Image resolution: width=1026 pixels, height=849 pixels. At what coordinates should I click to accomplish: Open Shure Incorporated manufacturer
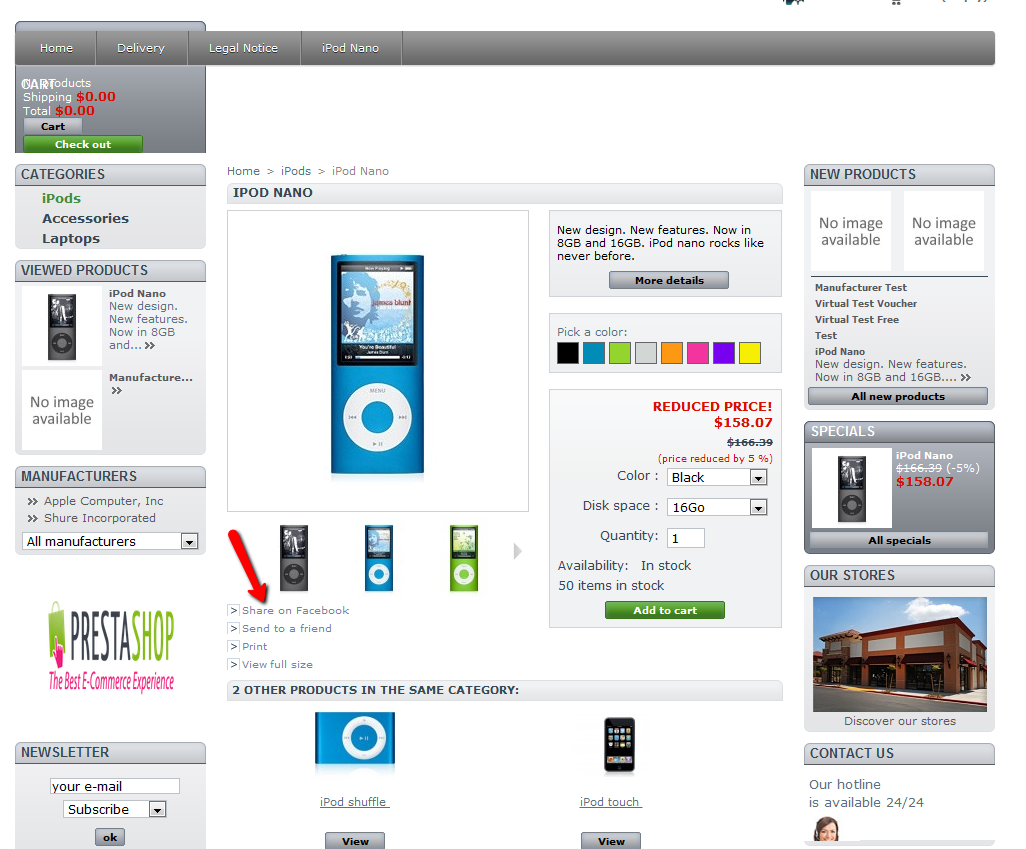99,518
